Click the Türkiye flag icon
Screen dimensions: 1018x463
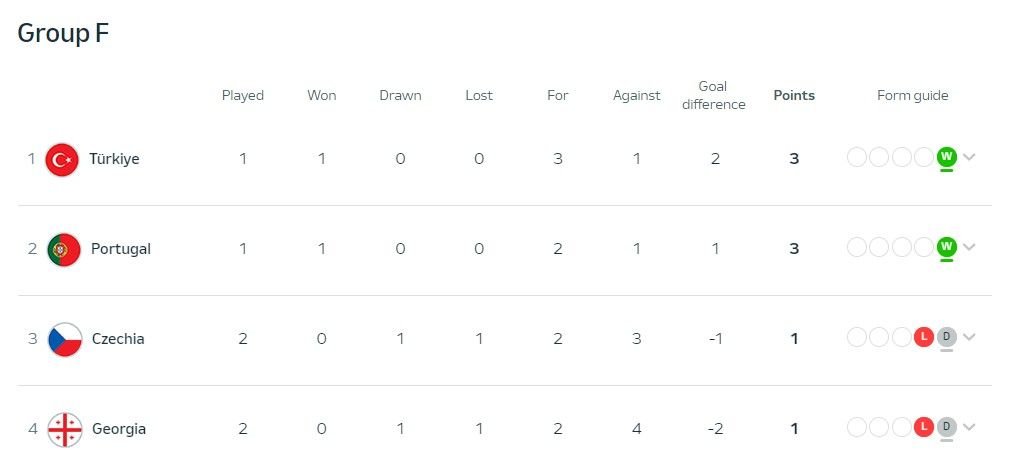pos(62,160)
